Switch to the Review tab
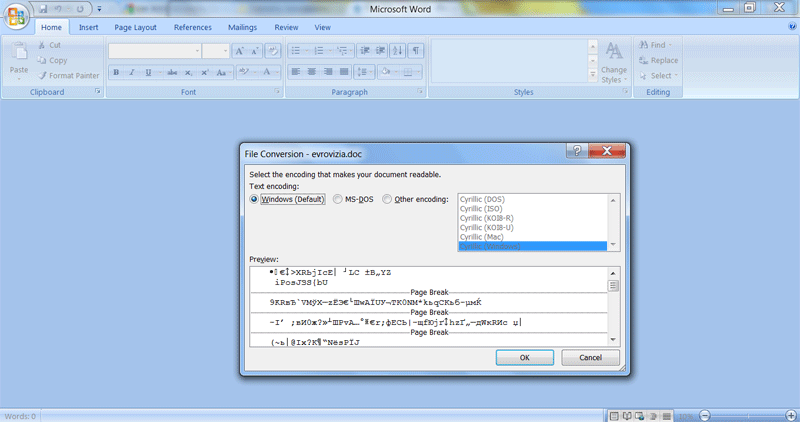 point(286,28)
